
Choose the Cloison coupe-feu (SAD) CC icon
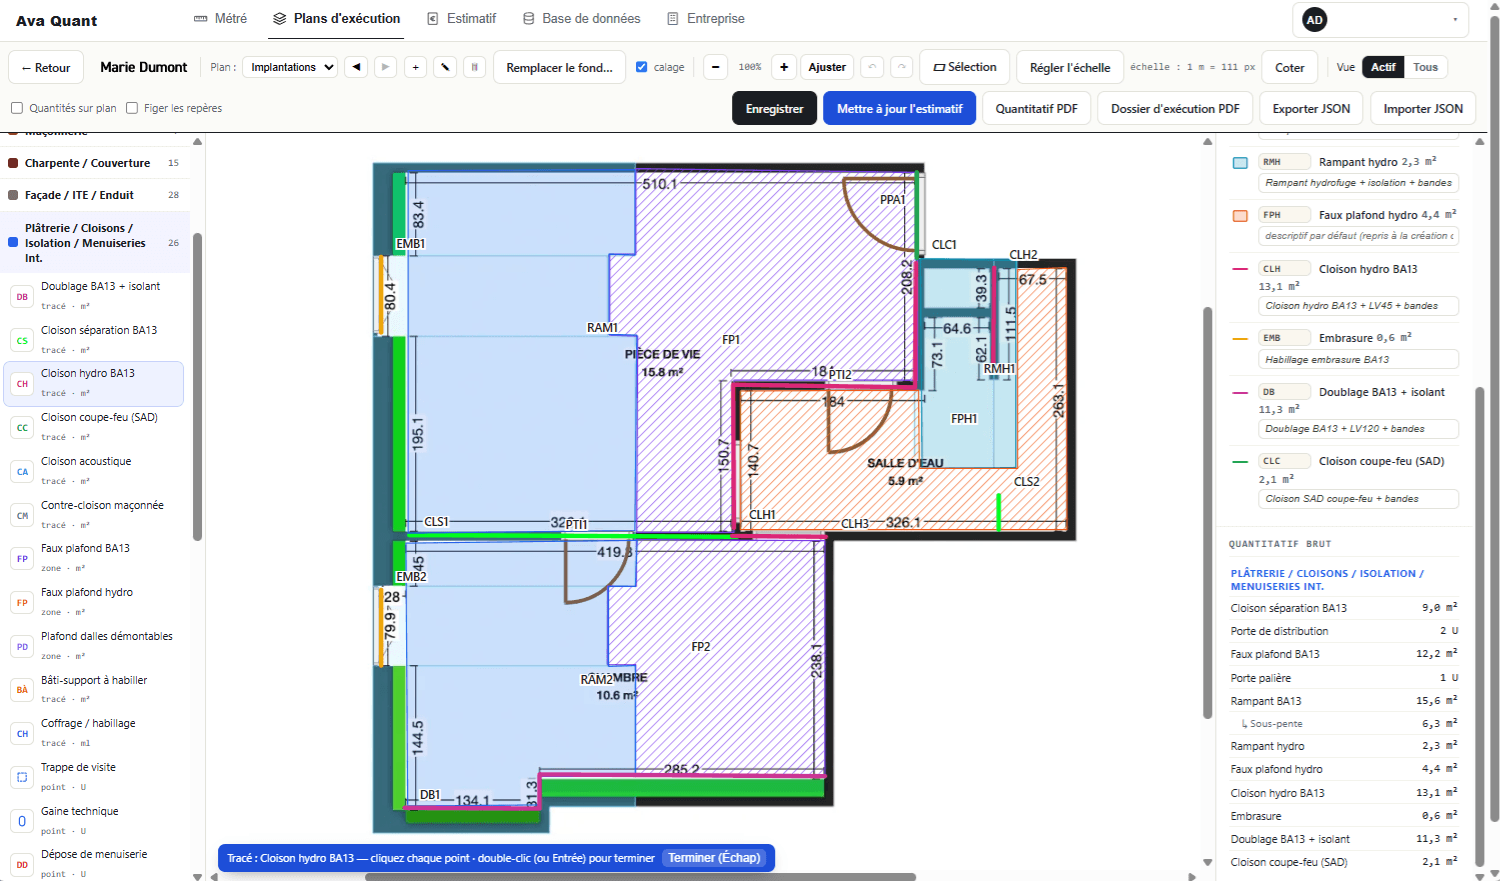click(22, 427)
